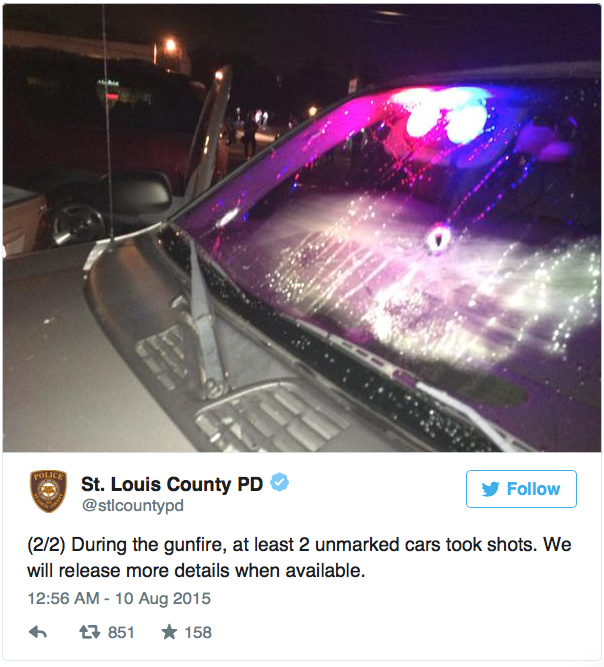Screen dimensions: 604x667
Task: View the 158 favorites count
Action: 198,632
